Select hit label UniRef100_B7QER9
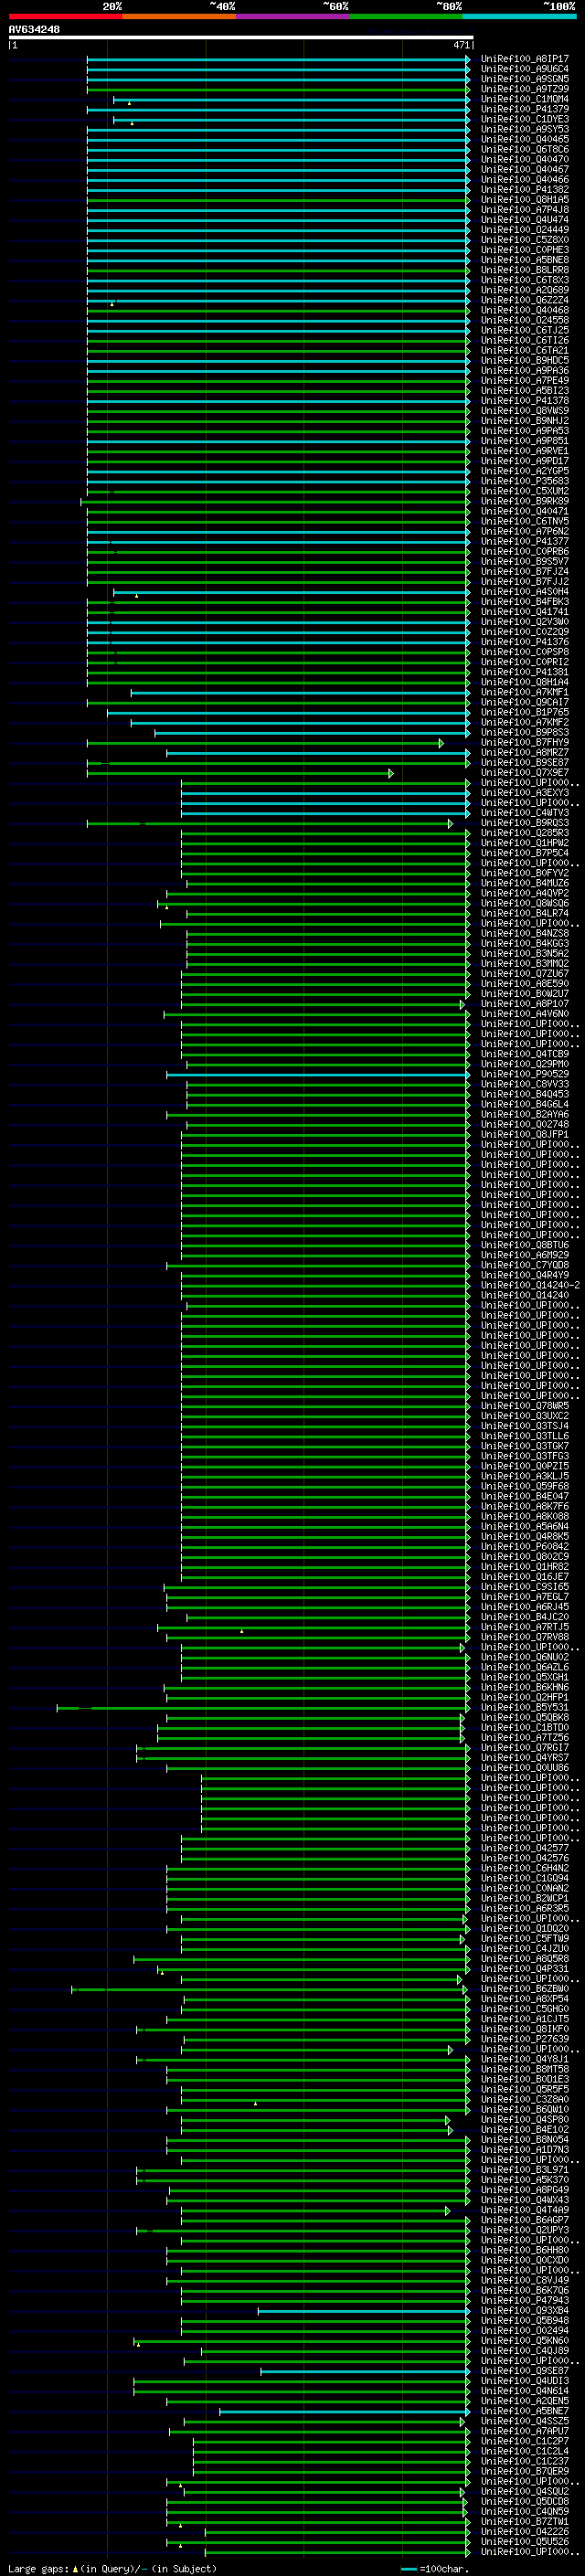Image resolution: width=585 pixels, height=2576 pixels. (525, 2471)
